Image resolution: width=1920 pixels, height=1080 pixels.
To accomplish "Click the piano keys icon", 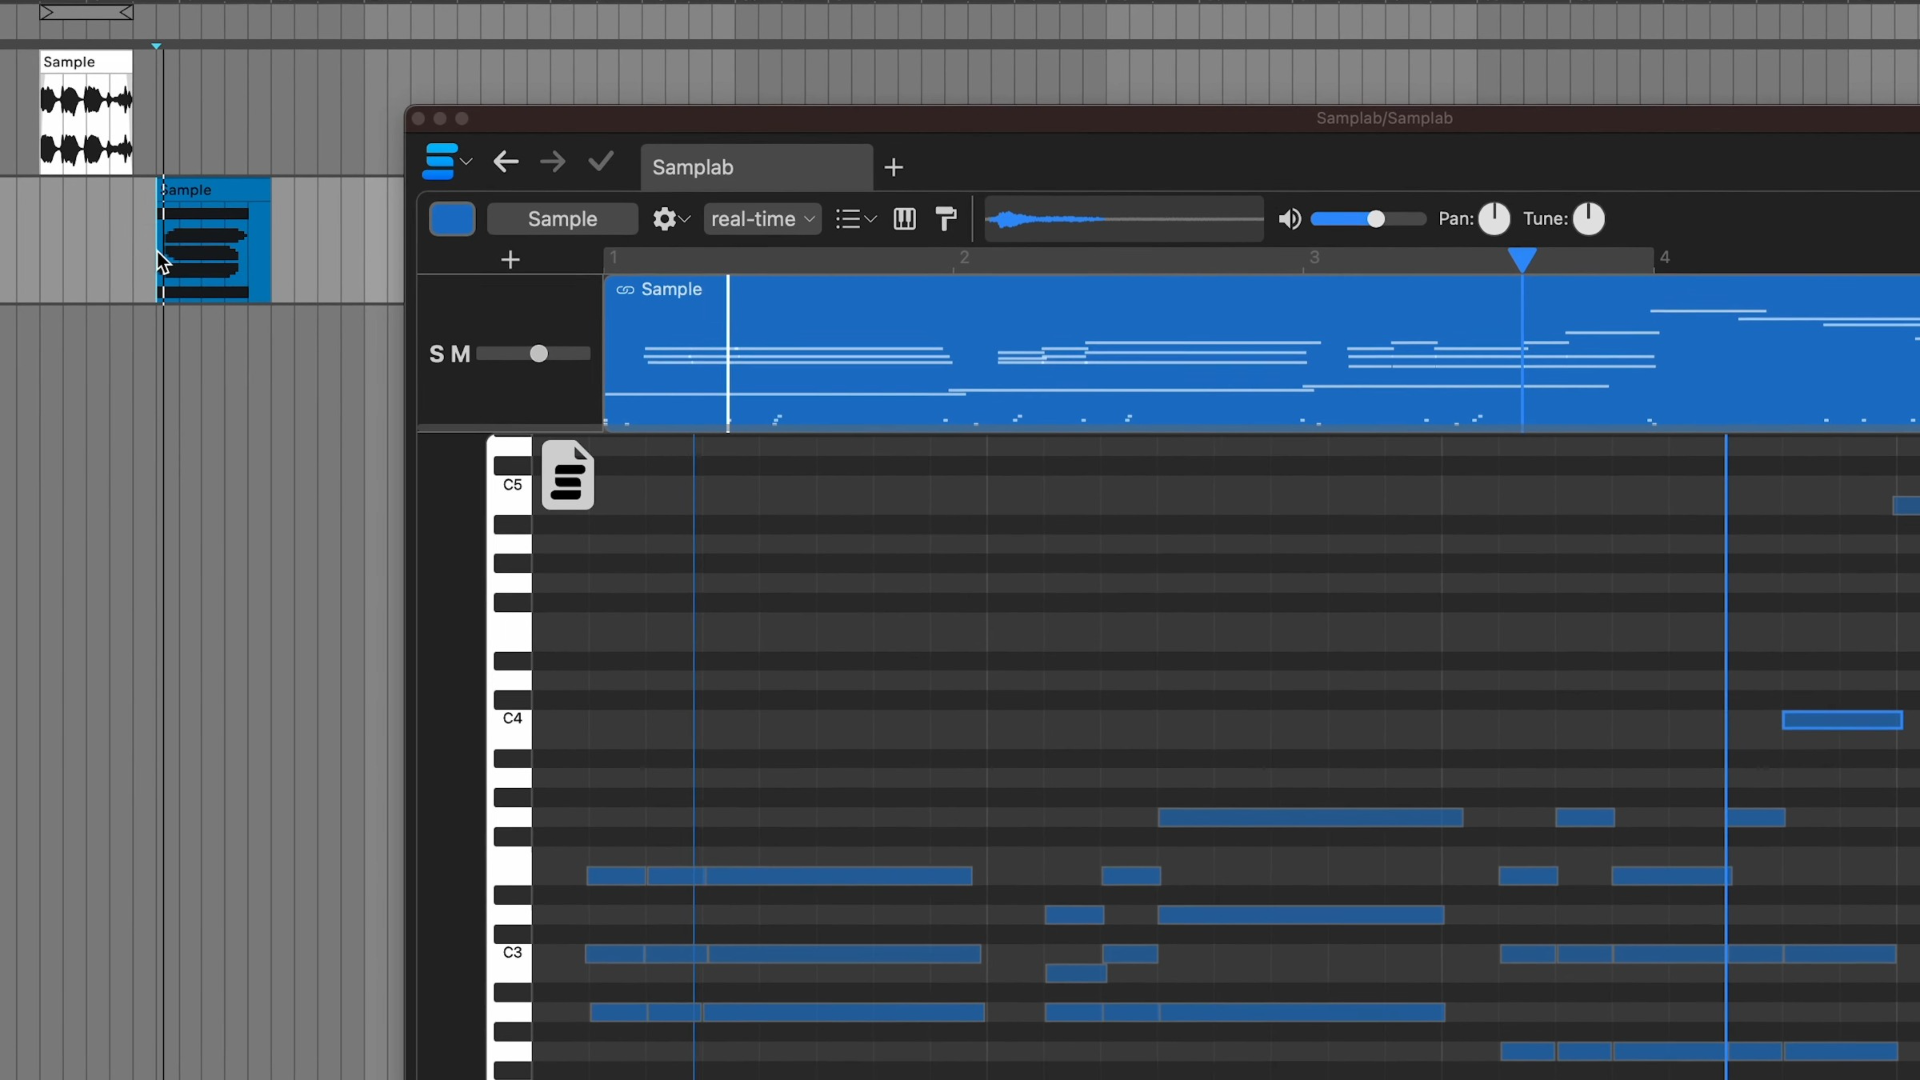I will pyautogui.click(x=905, y=219).
